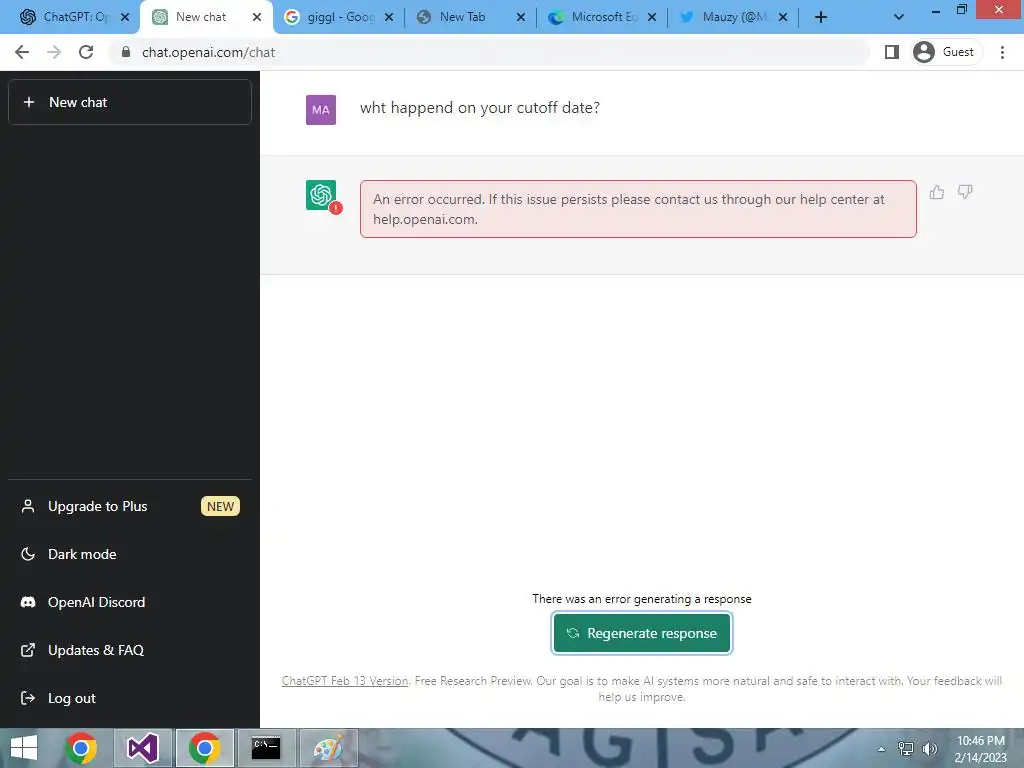Image resolution: width=1024 pixels, height=768 pixels.
Task: Reload the page with refresh icon
Action: pyautogui.click(x=86, y=52)
